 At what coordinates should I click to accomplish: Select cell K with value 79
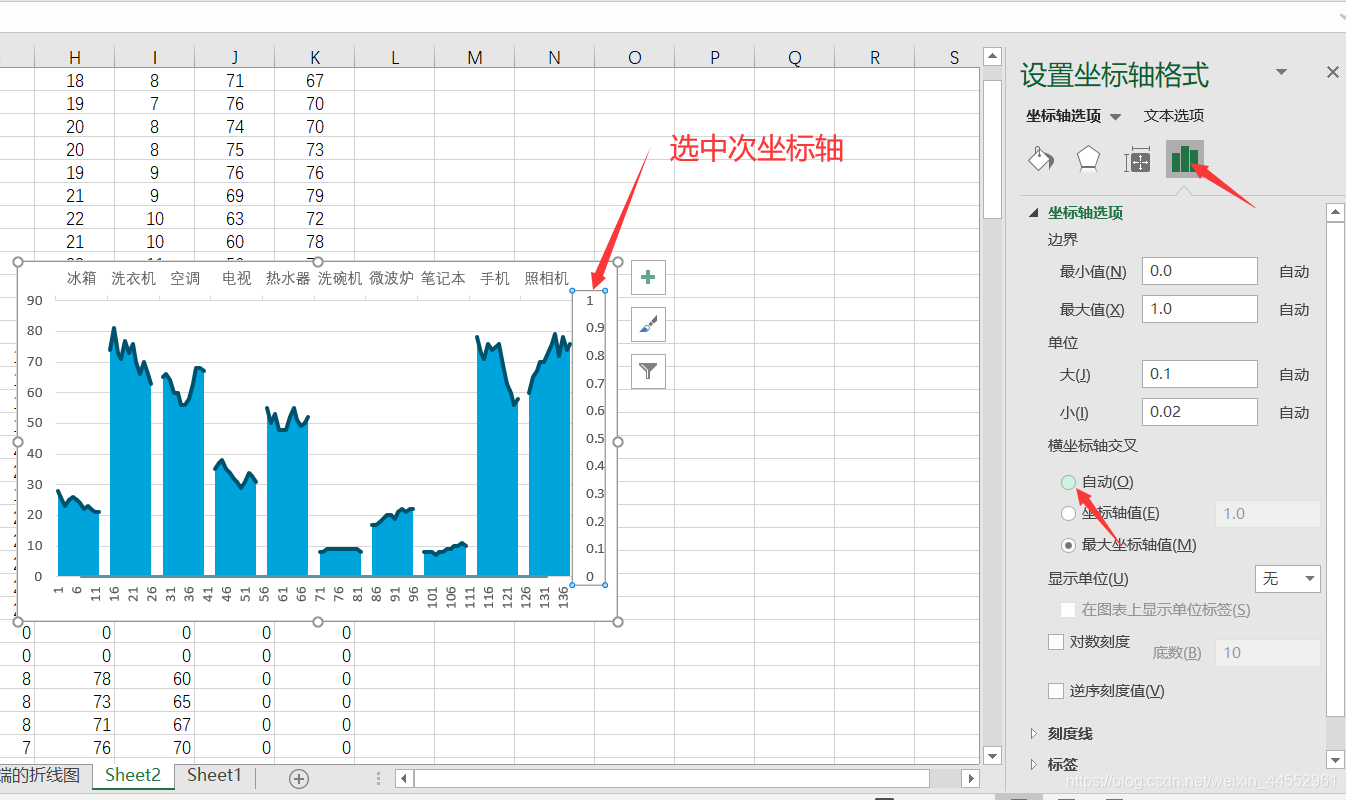[315, 196]
